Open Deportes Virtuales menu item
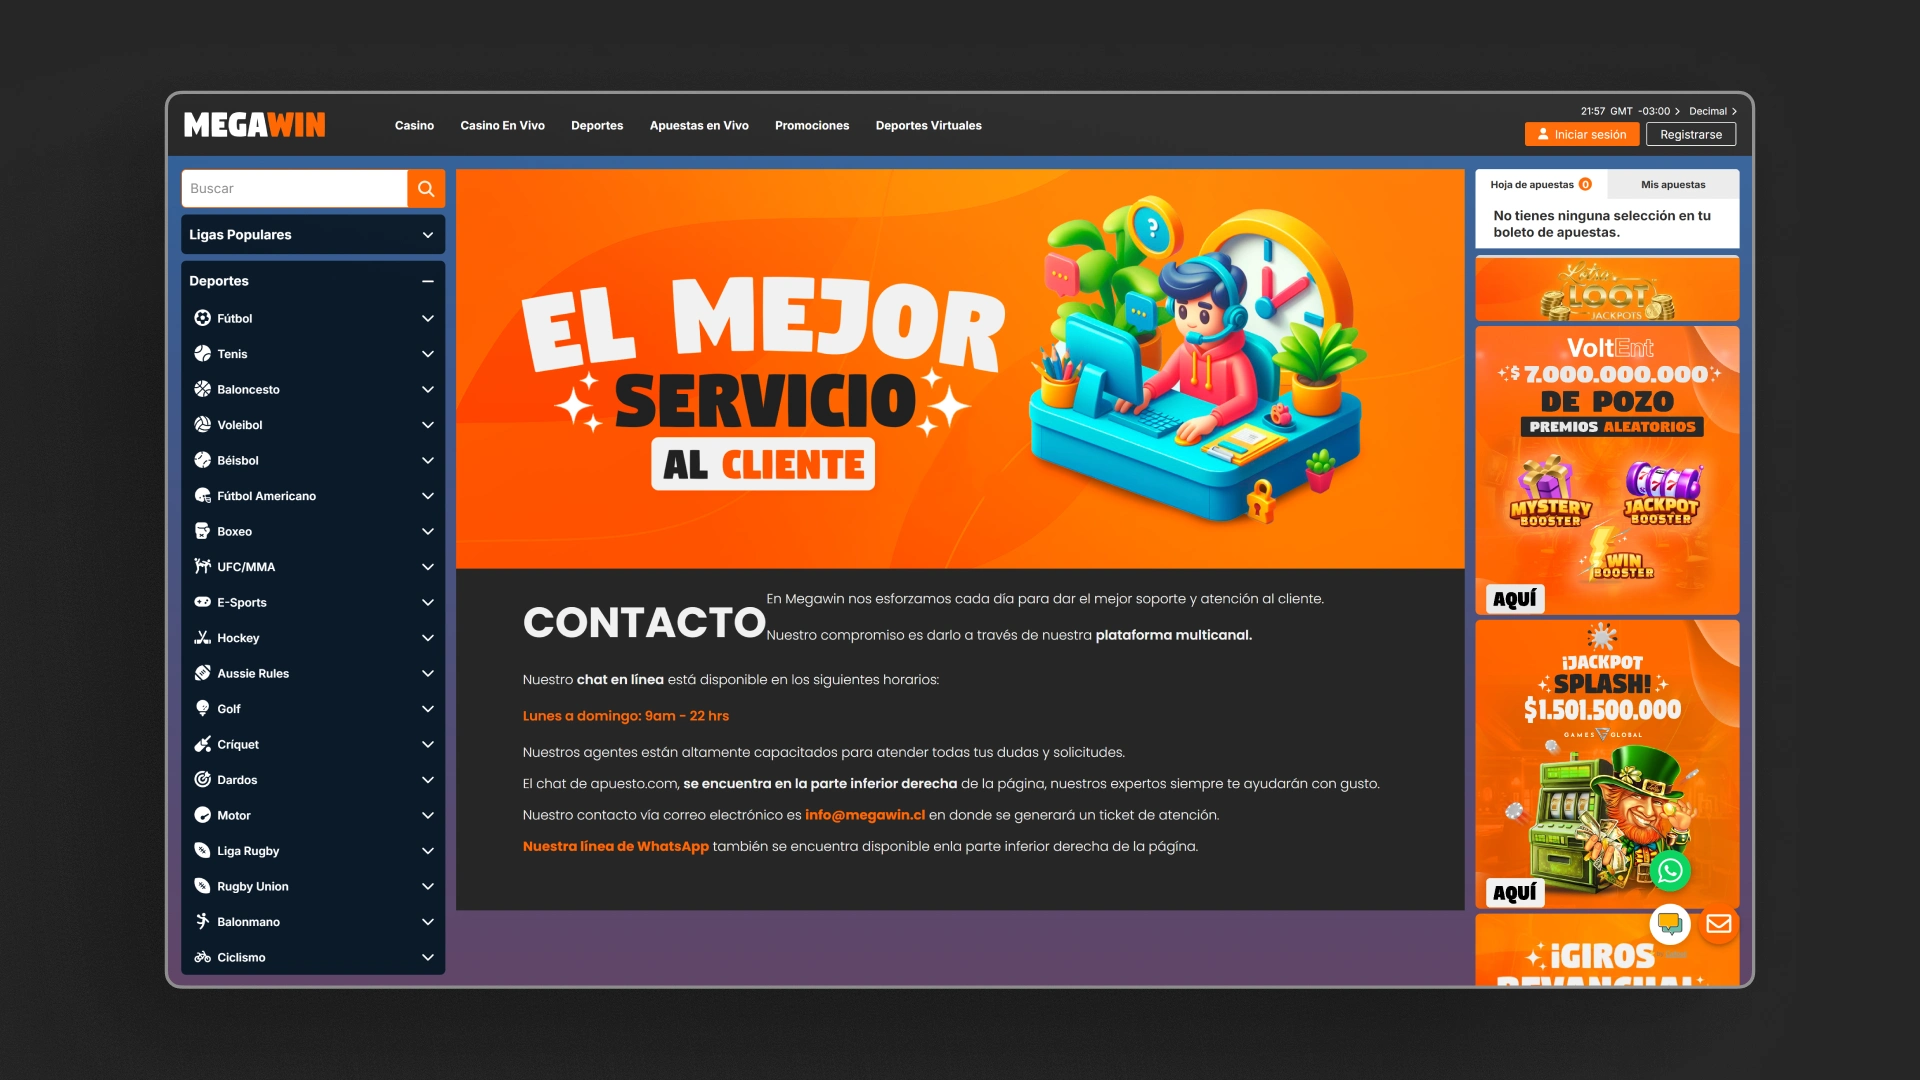 928,126
